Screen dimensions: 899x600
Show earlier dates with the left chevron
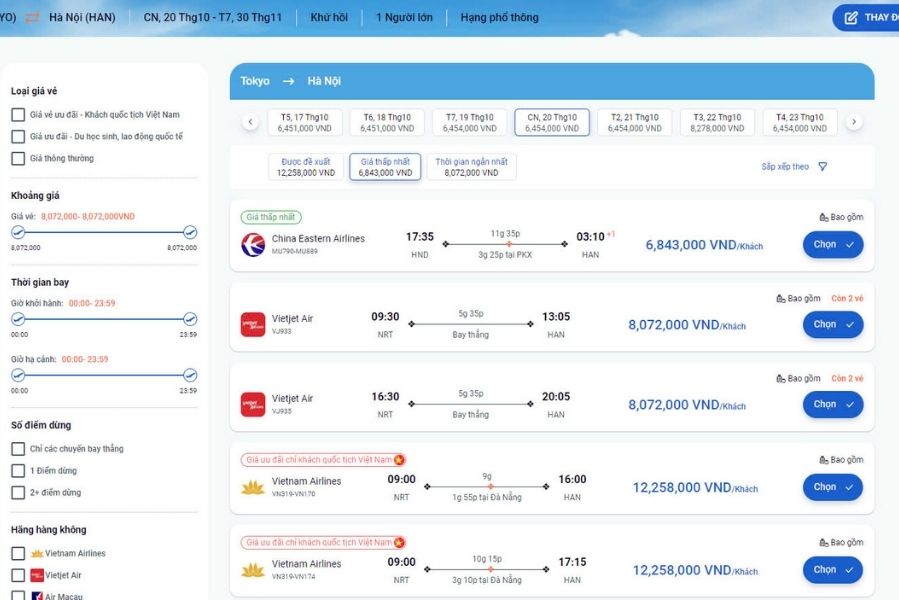point(251,122)
